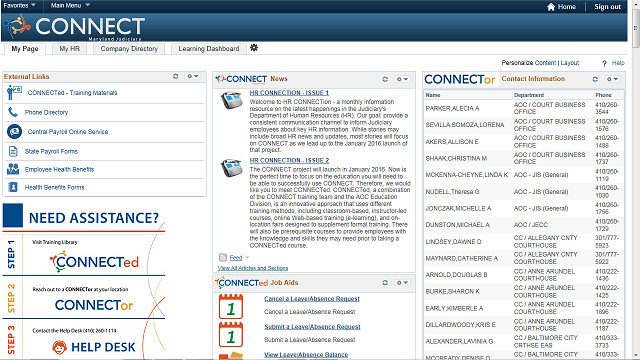Open the External Links panel options dropdown

[192, 76]
